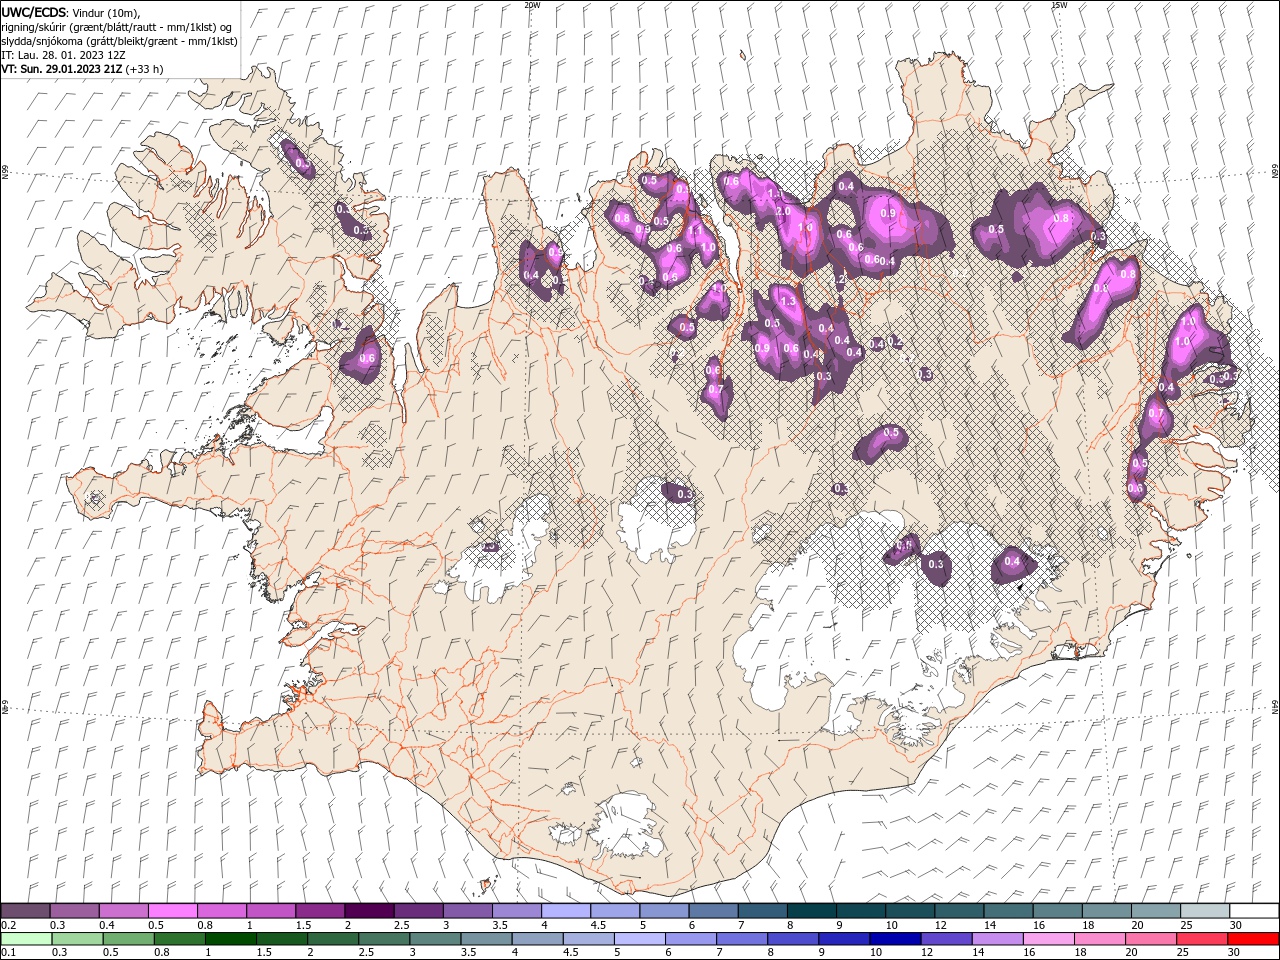This screenshot has width=1280, height=960.
Task: Click the 'slydda/snjókoma' legend description line
Action: pos(119,41)
